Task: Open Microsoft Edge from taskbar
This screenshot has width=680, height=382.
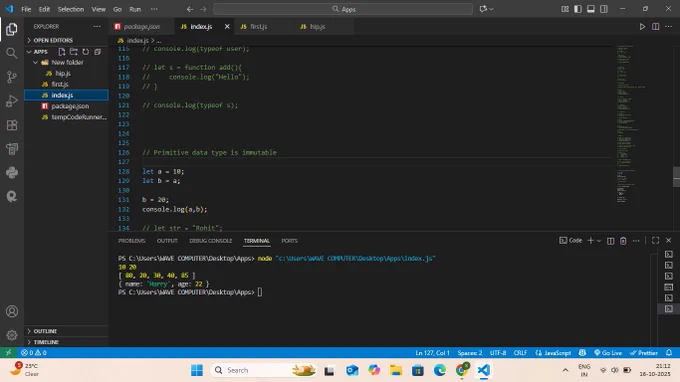Action: coord(439,370)
